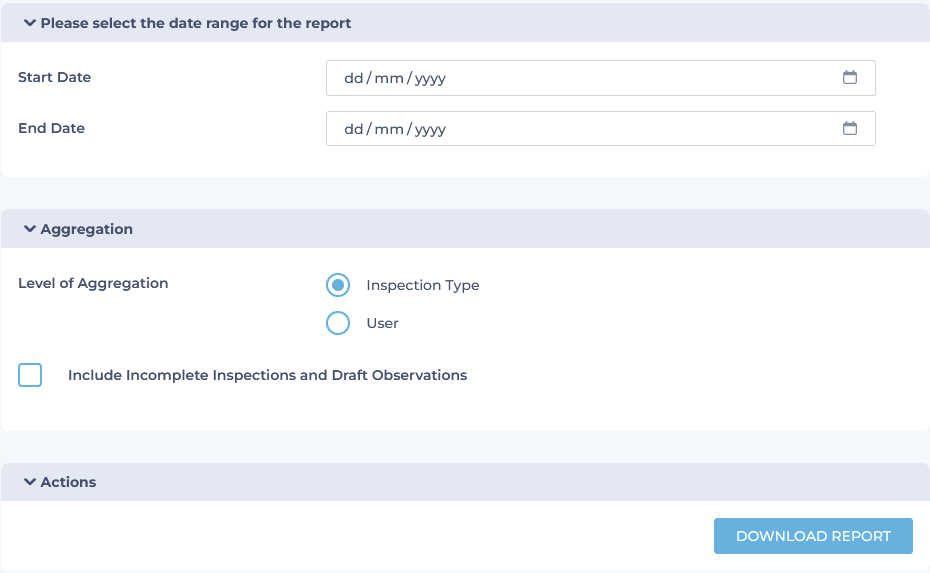Click the Include Incomplete Inspections label text
The width and height of the screenshot is (930, 573).
click(x=267, y=375)
